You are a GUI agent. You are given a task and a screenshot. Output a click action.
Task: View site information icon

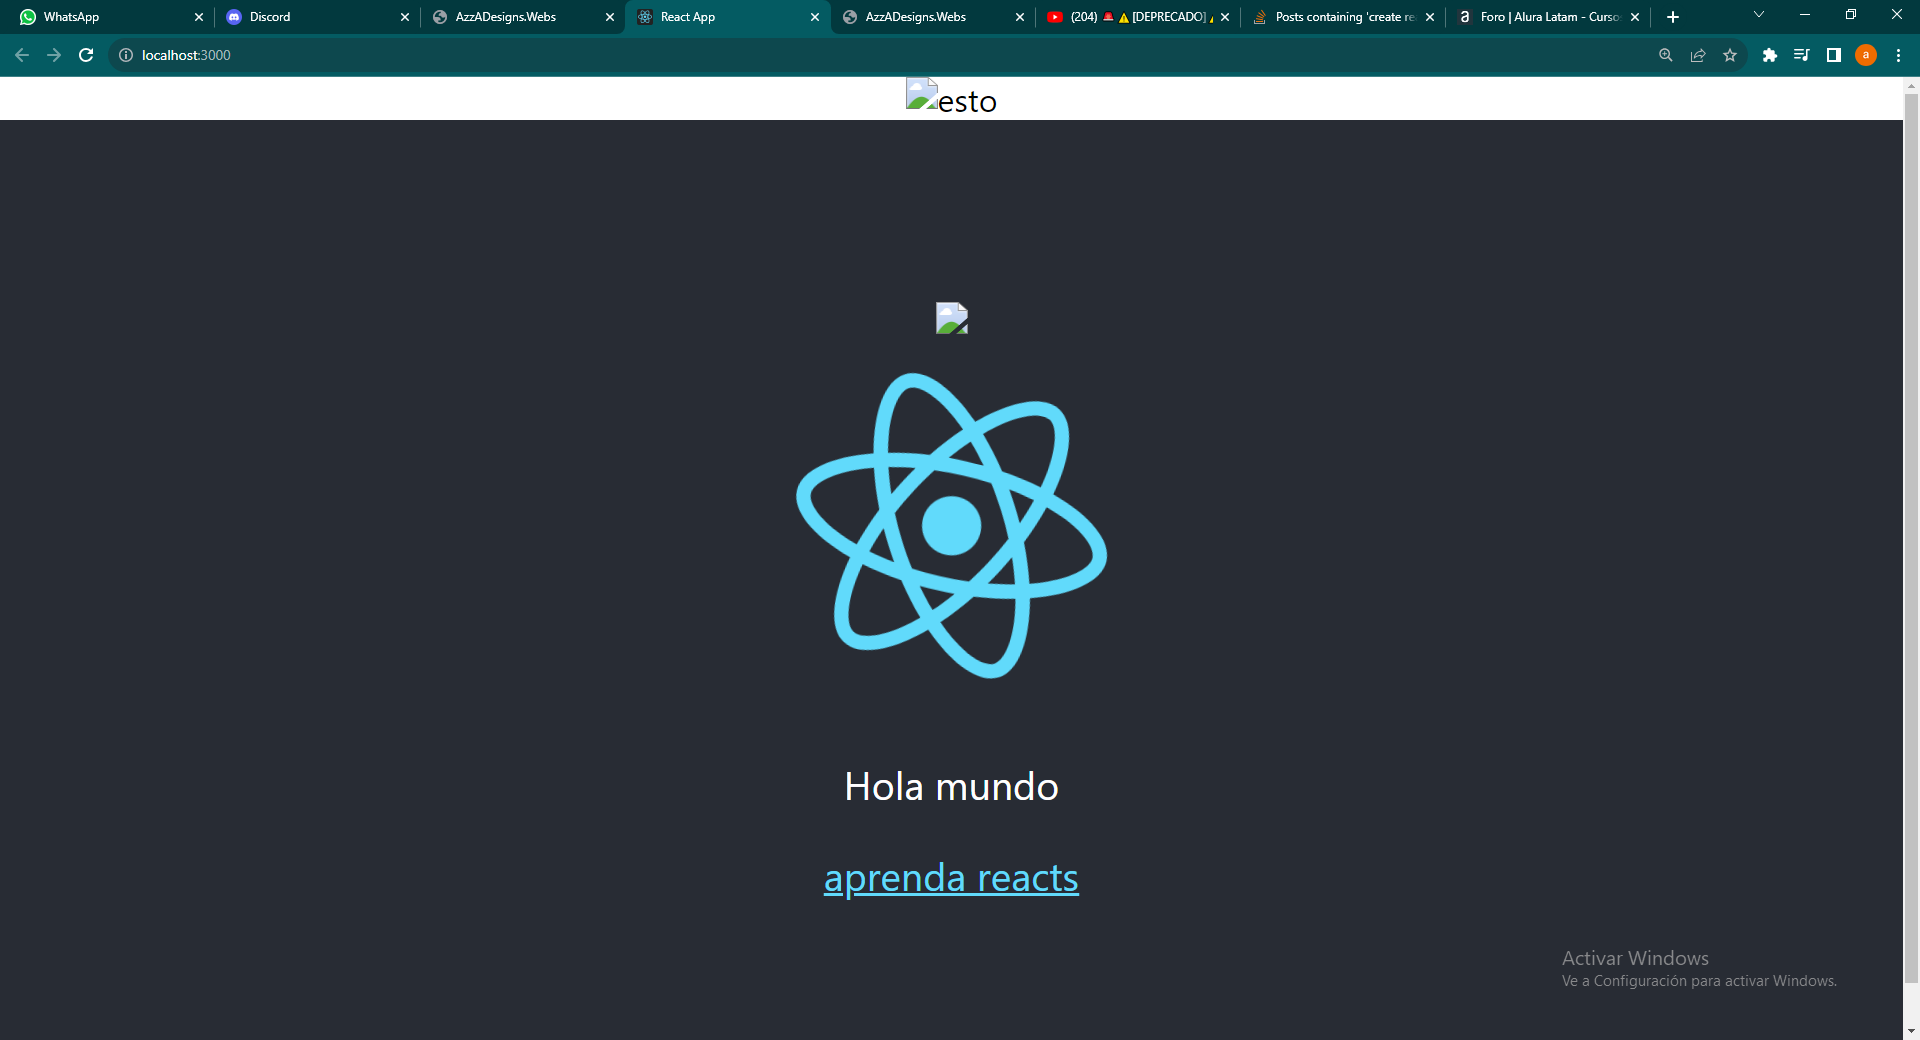coord(126,55)
